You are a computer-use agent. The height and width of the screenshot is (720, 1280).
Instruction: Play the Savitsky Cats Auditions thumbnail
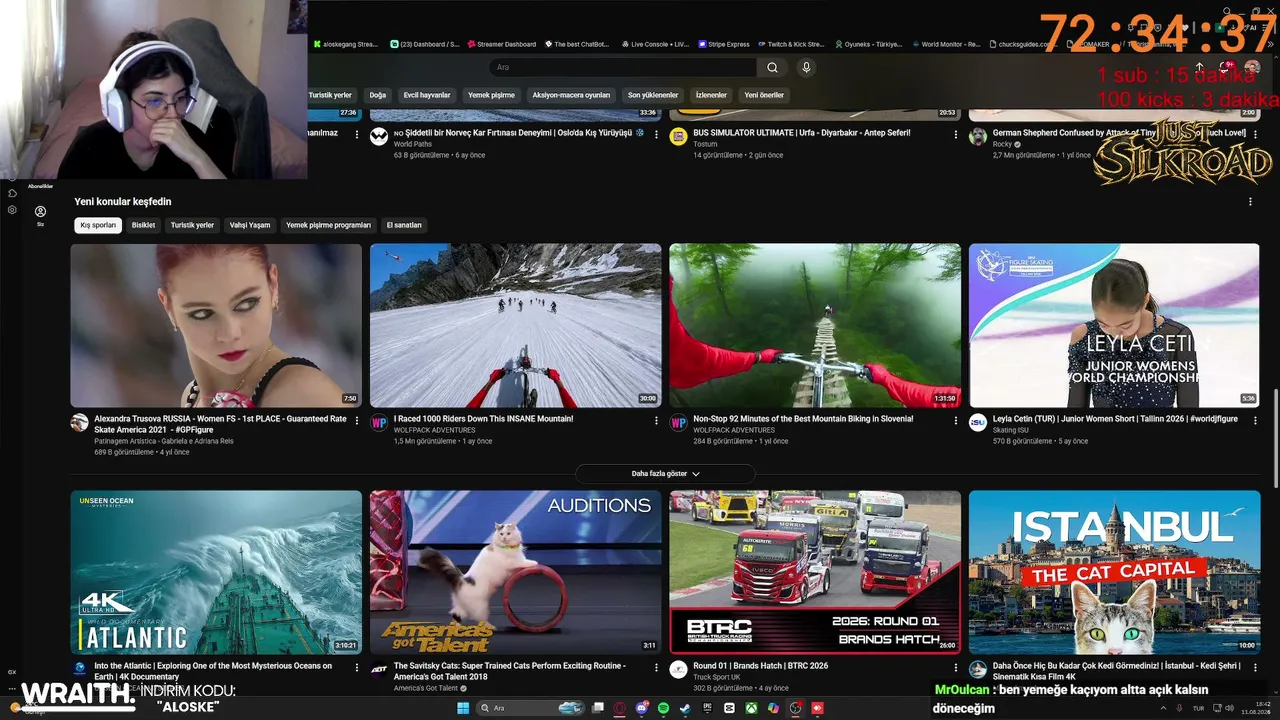(516, 572)
